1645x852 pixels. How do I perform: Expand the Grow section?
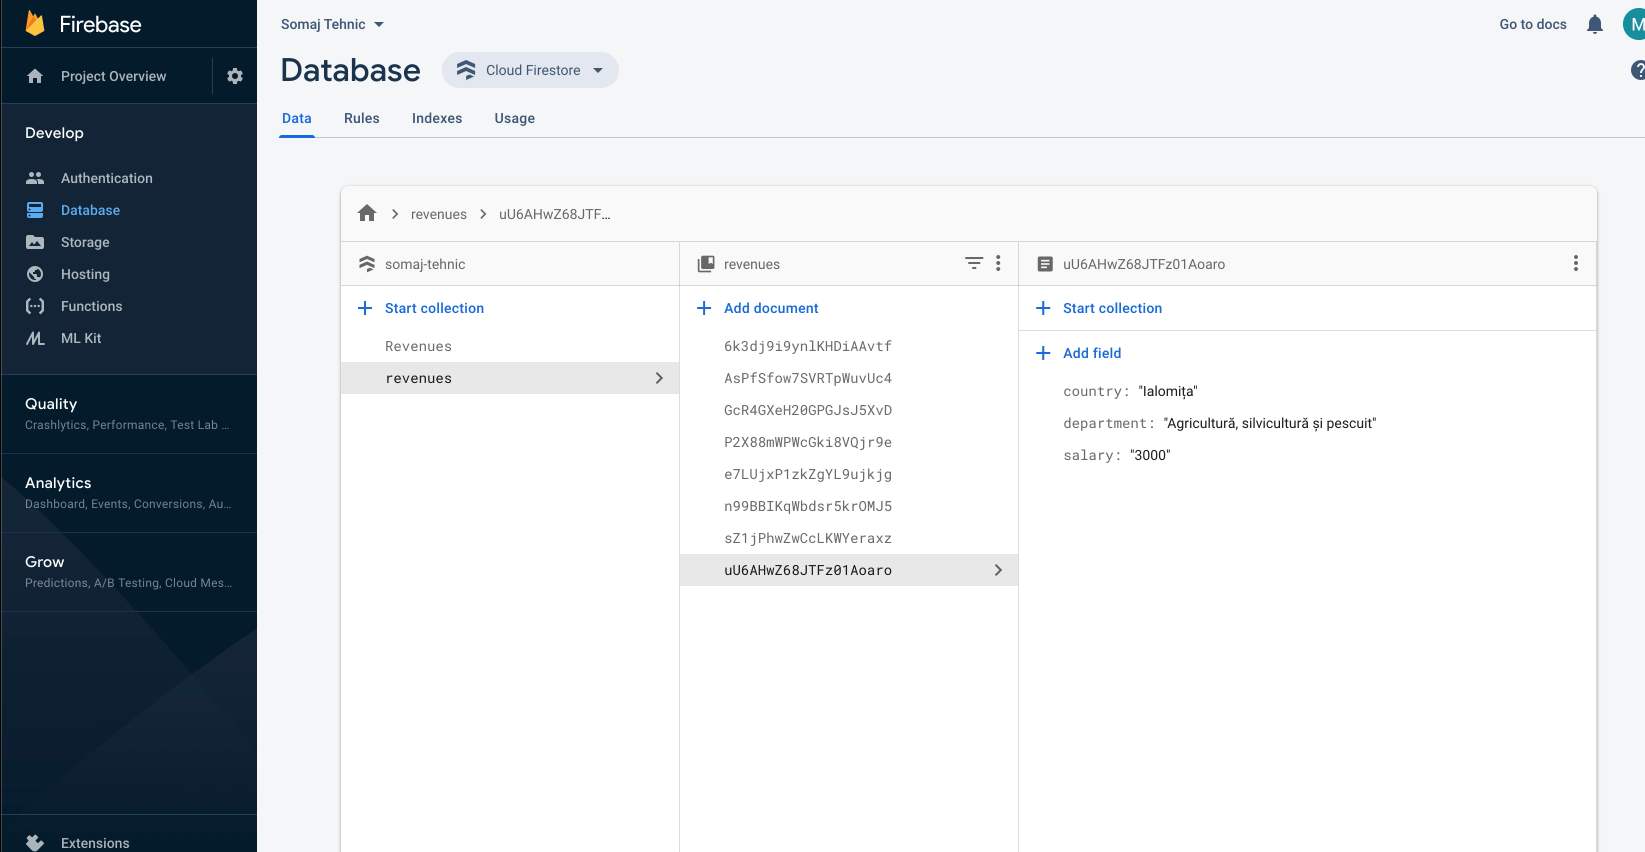129,571
